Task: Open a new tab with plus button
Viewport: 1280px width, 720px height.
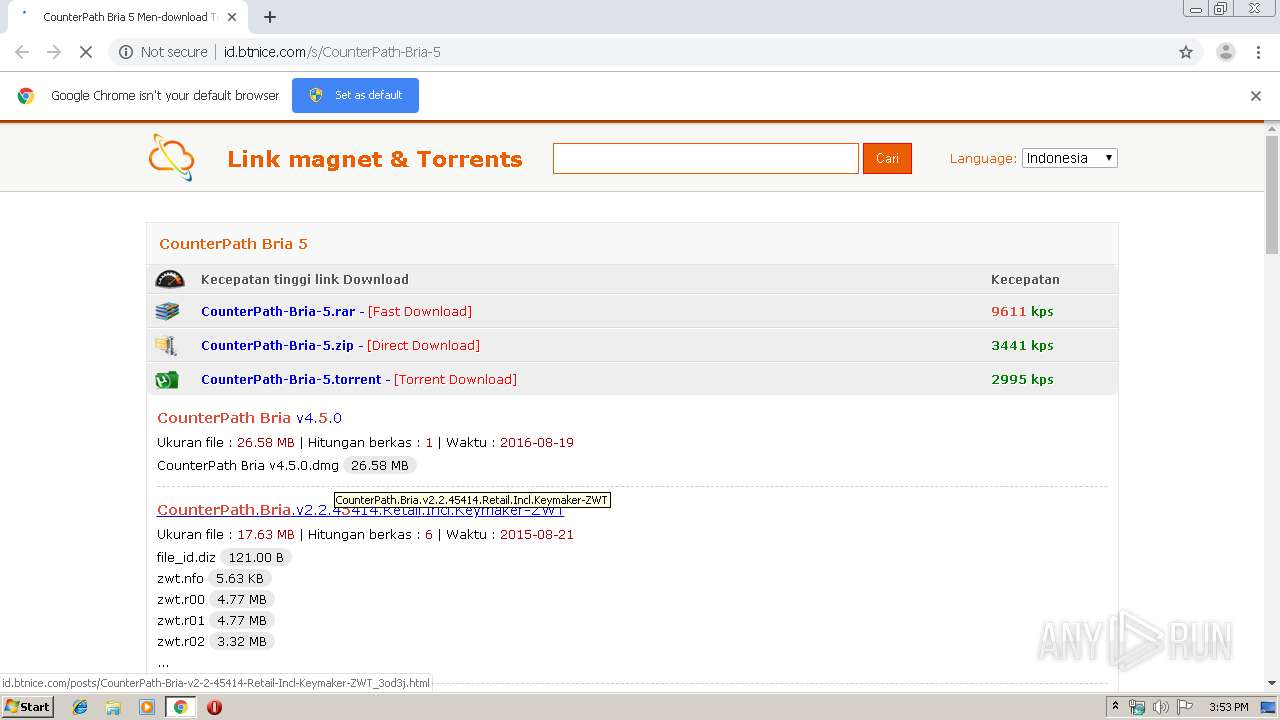Action: (270, 17)
